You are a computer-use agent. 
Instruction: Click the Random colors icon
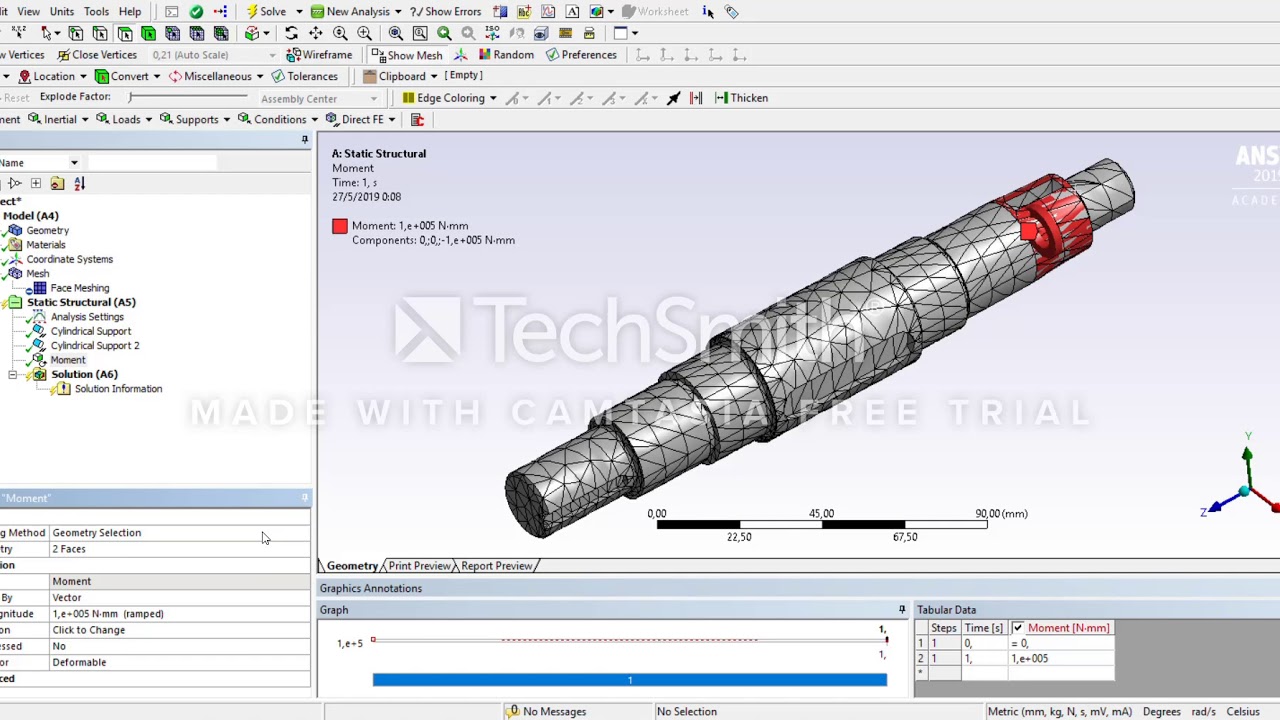[485, 55]
